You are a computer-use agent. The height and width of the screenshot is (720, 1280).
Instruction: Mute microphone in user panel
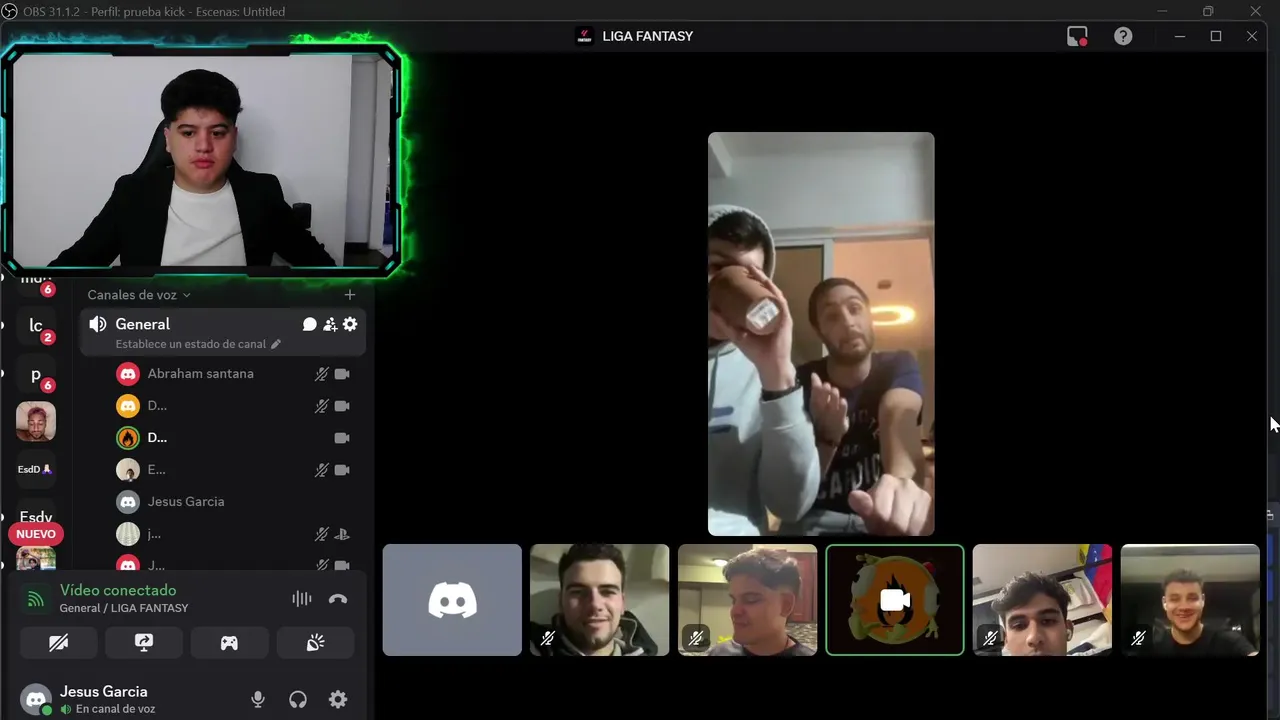(x=258, y=700)
